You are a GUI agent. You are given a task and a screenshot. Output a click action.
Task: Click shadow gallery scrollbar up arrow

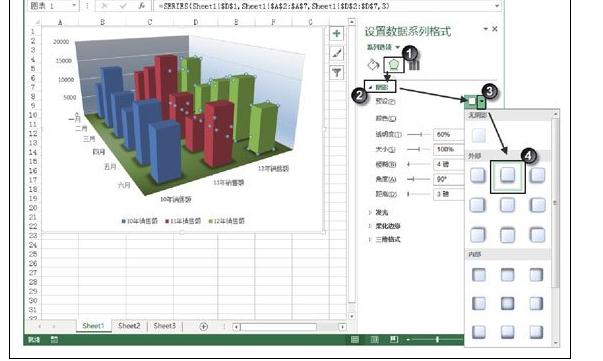(555, 114)
